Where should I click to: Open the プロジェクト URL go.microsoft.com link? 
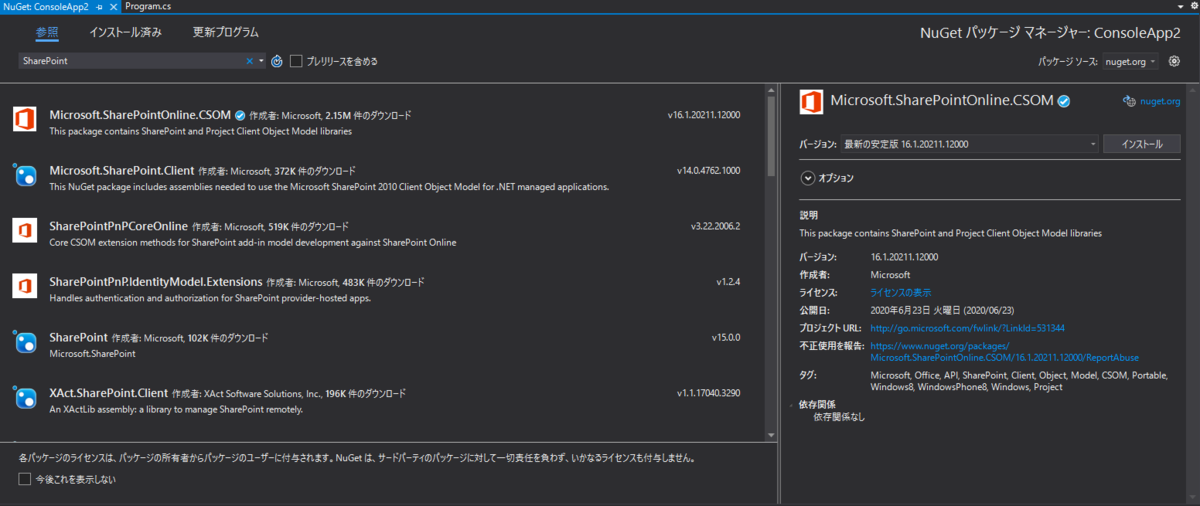967,328
